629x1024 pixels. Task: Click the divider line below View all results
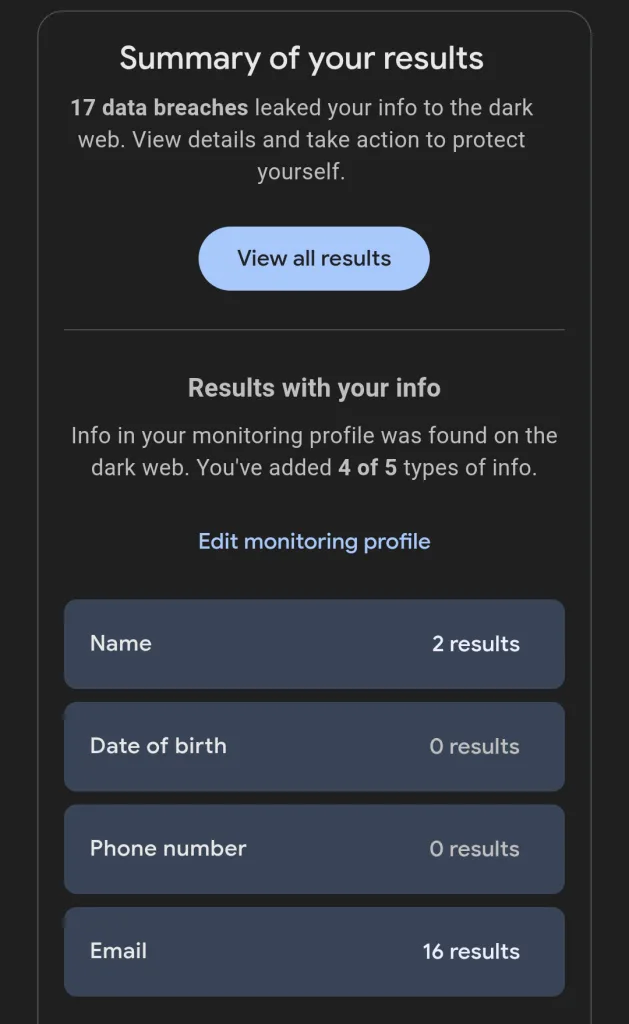314,329
